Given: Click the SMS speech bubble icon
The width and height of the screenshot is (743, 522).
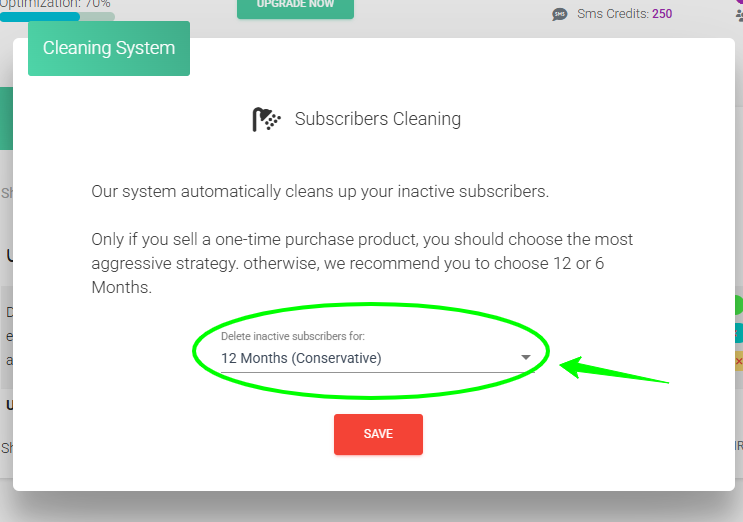Looking at the screenshot, I should click(x=559, y=15).
